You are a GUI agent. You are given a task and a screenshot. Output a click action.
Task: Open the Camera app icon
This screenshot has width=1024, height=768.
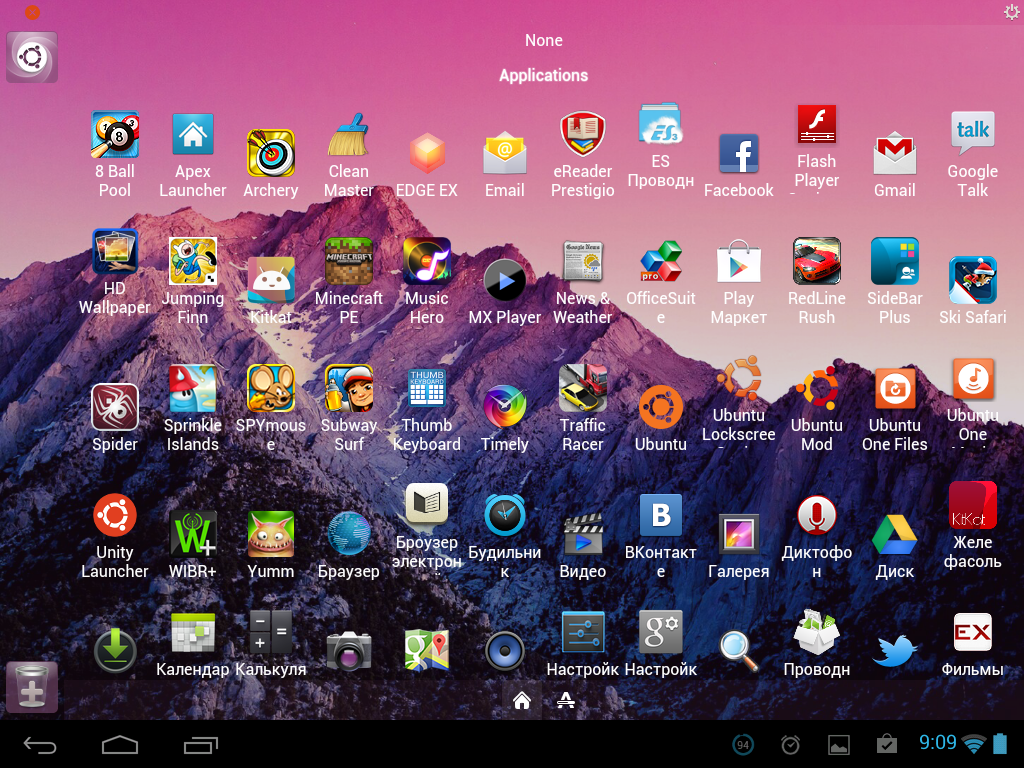[x=349, y=650]
